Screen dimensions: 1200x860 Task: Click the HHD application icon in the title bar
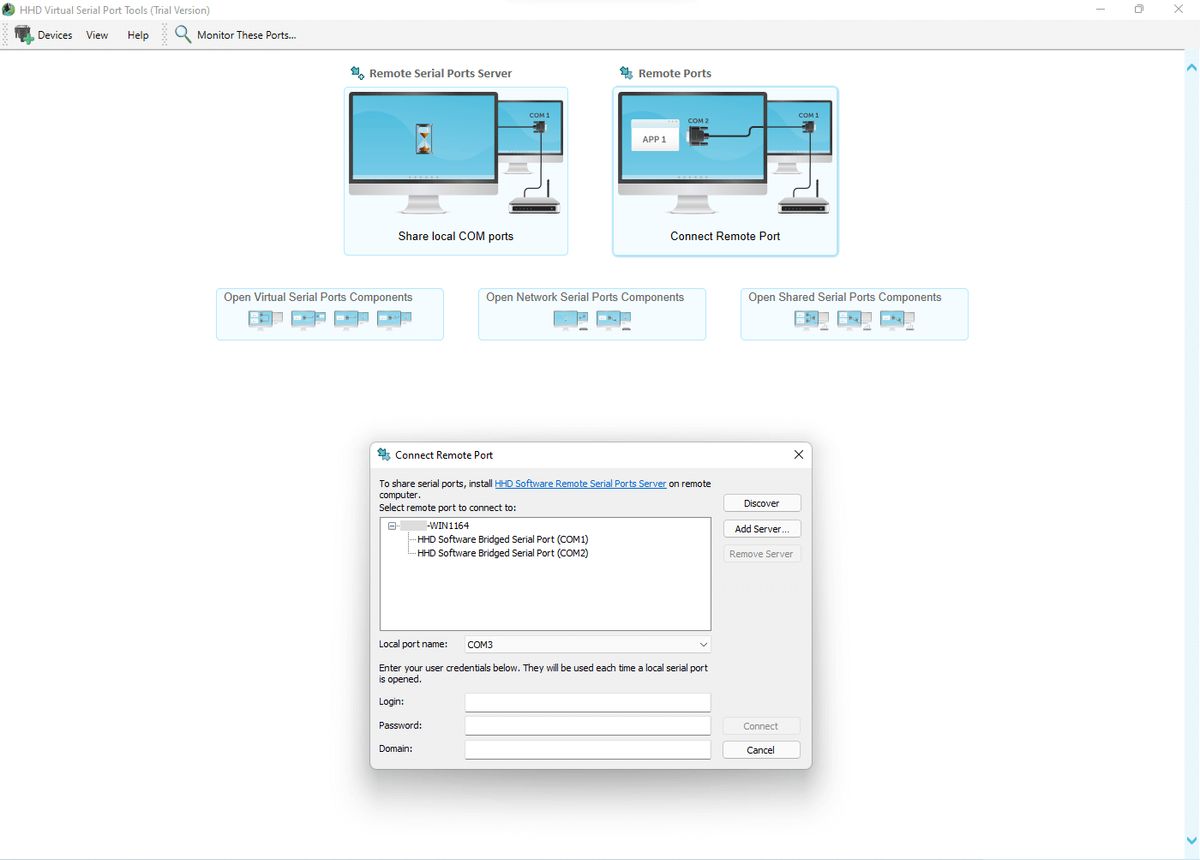click(x=9, y=9)
